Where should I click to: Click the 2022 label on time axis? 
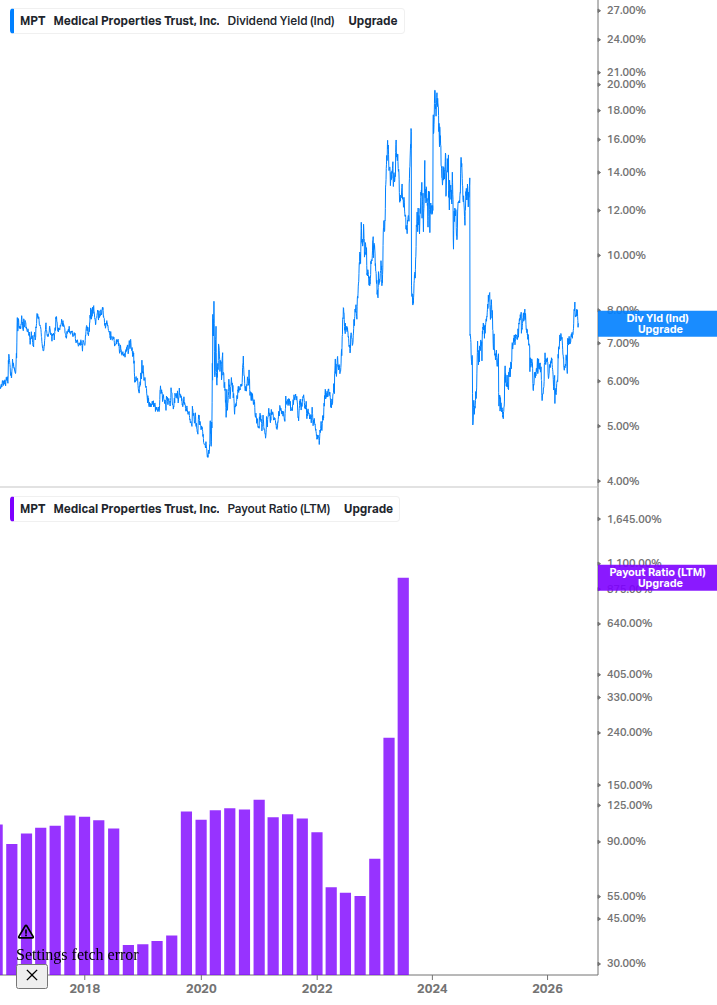(x=317, y=989)
